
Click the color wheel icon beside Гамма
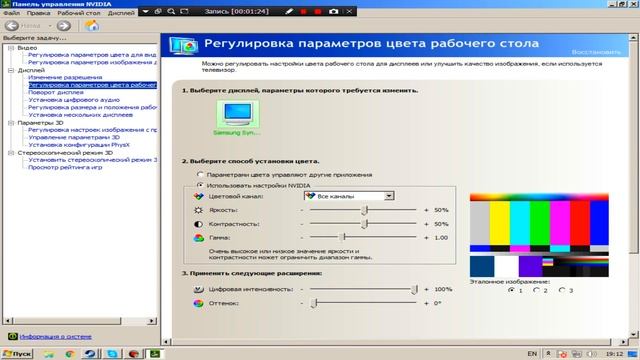coord(198,238)
